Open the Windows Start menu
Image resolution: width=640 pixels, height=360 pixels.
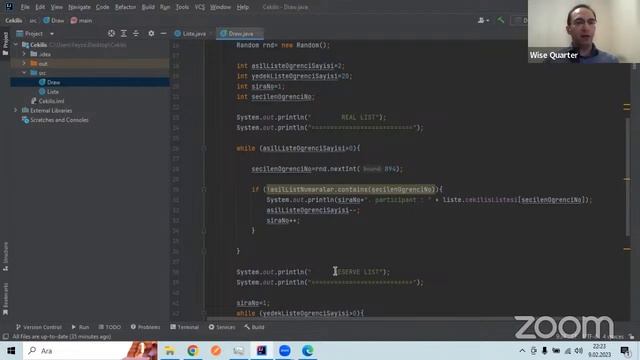(x=11, y=351)
